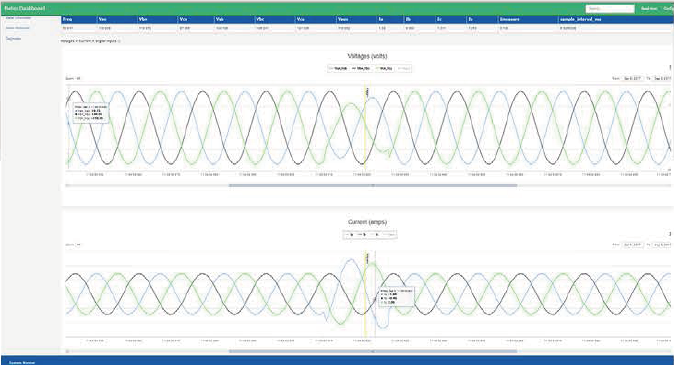Toggle the trigger series in Current legend
The height and width of the screenshot is (365, 674).
pyautogui.click(x=389, y=235)
